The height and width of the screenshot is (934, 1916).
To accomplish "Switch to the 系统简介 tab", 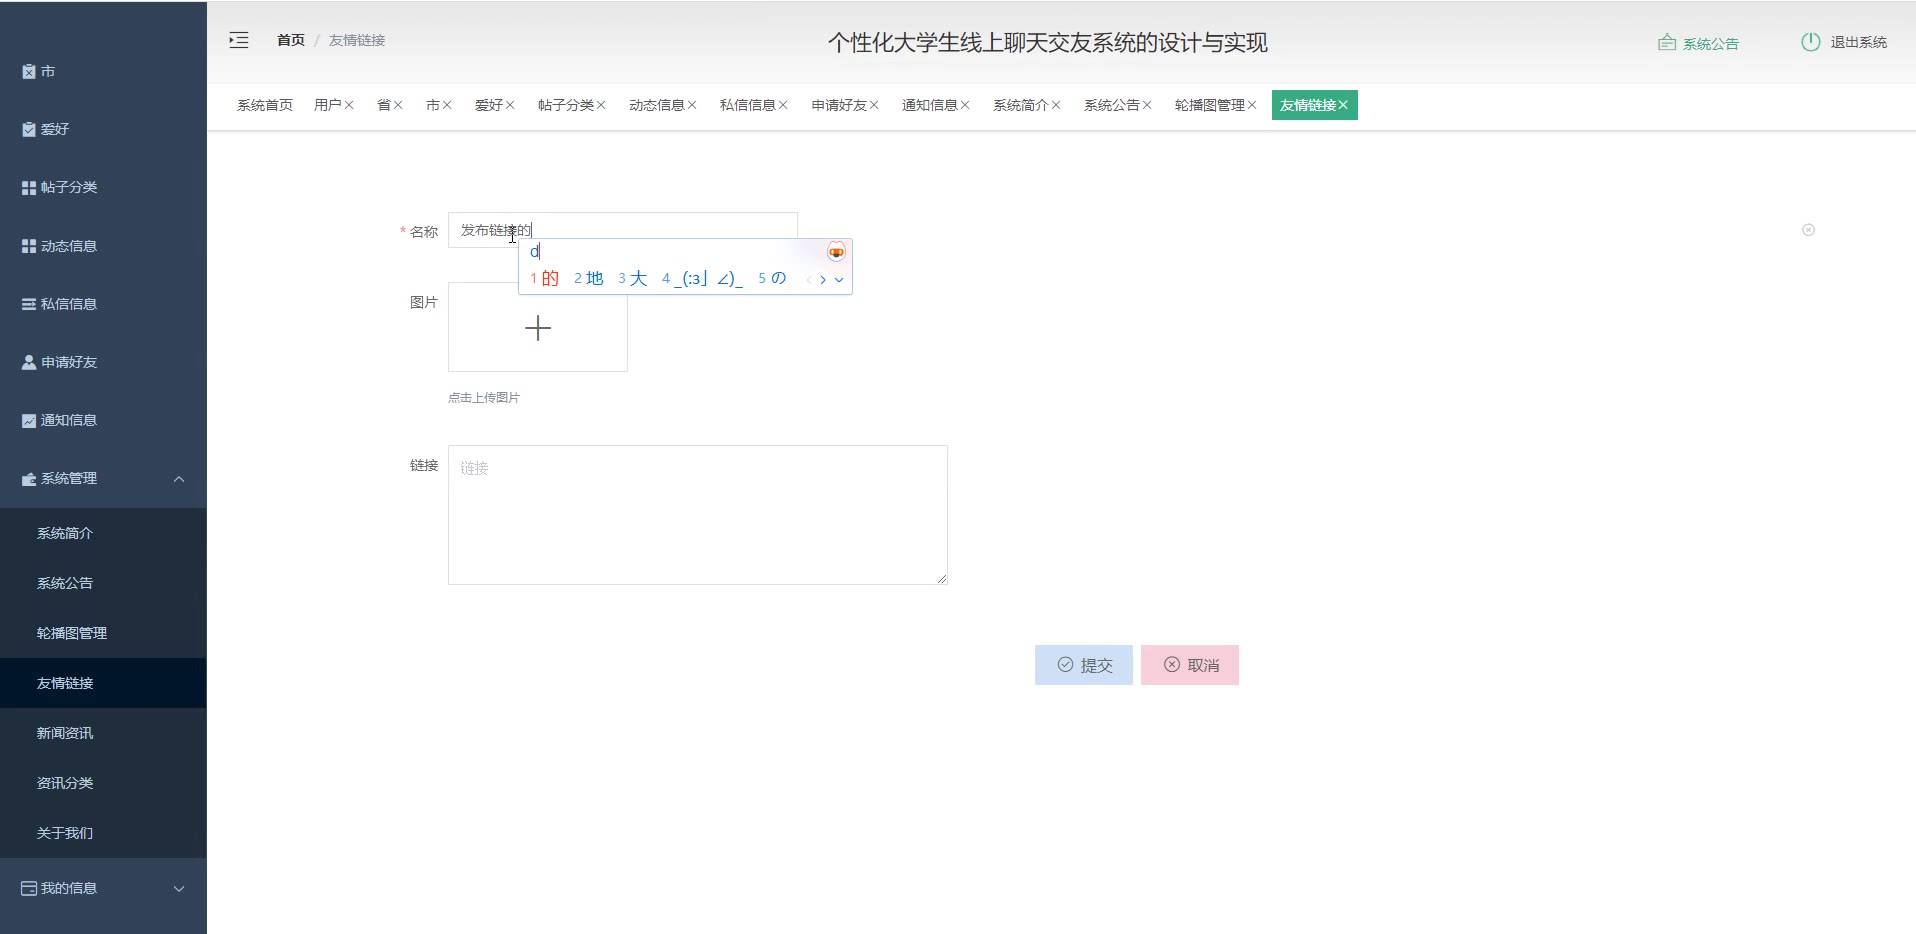I will pos(1021,105).
